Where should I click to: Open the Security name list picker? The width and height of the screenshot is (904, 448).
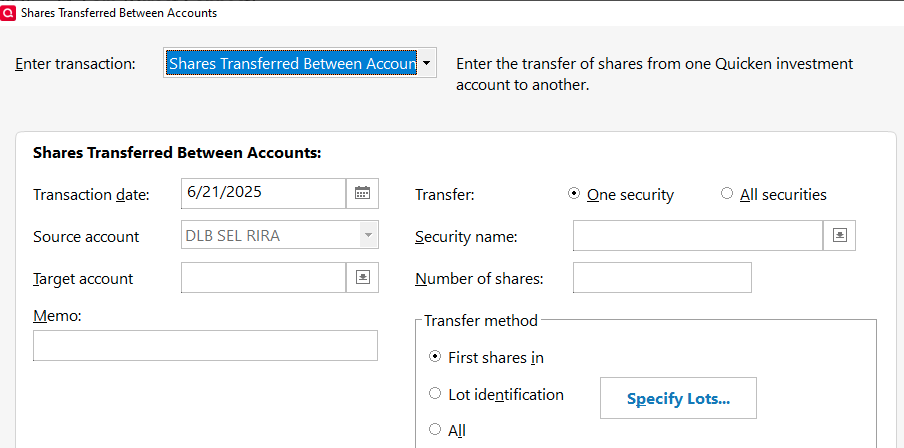click(x=840, y=235)
